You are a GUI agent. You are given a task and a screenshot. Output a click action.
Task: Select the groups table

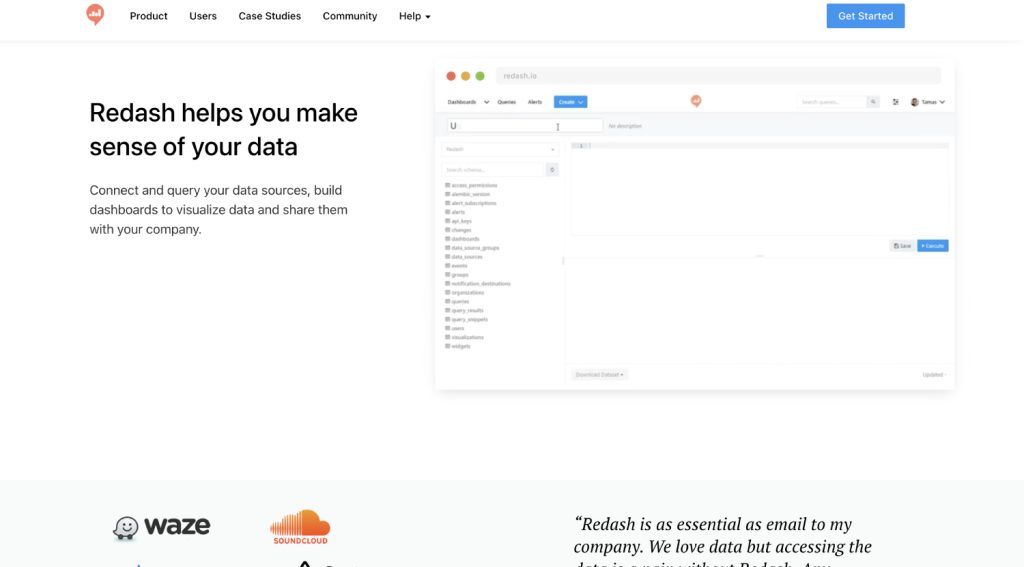457,275
